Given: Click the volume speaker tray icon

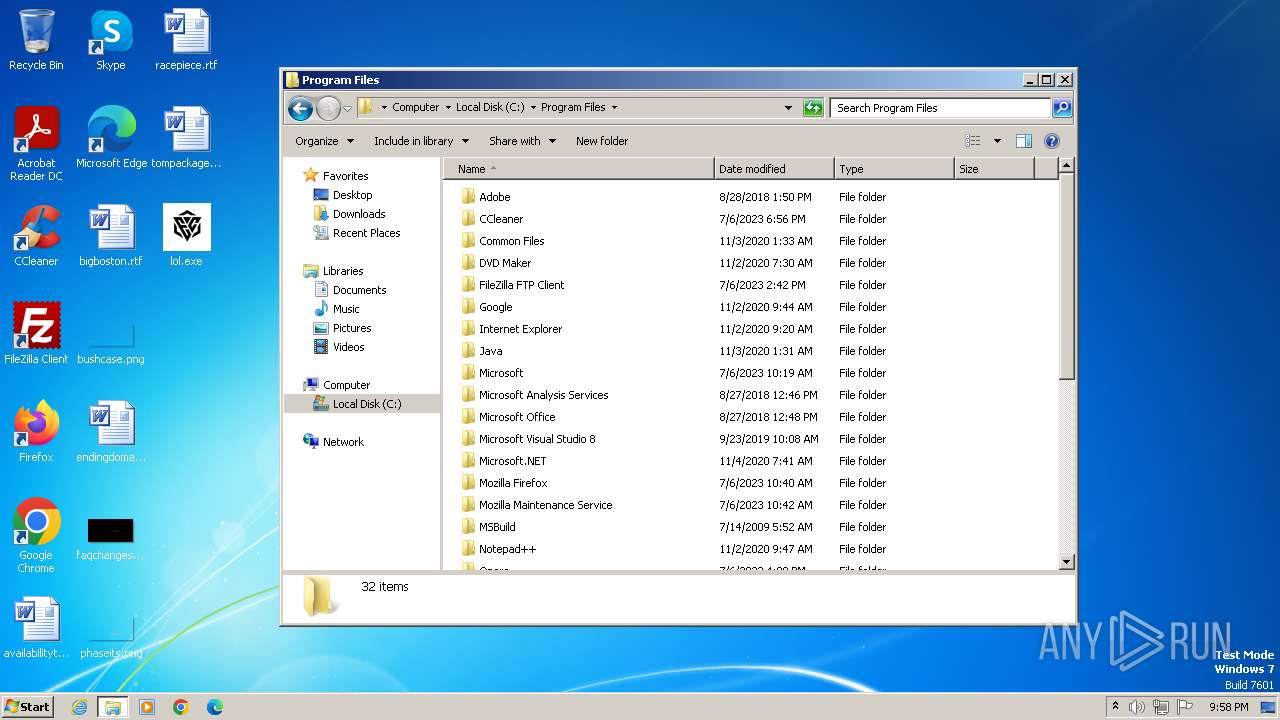Looking at the screenshot, I should pos(1137,707).
